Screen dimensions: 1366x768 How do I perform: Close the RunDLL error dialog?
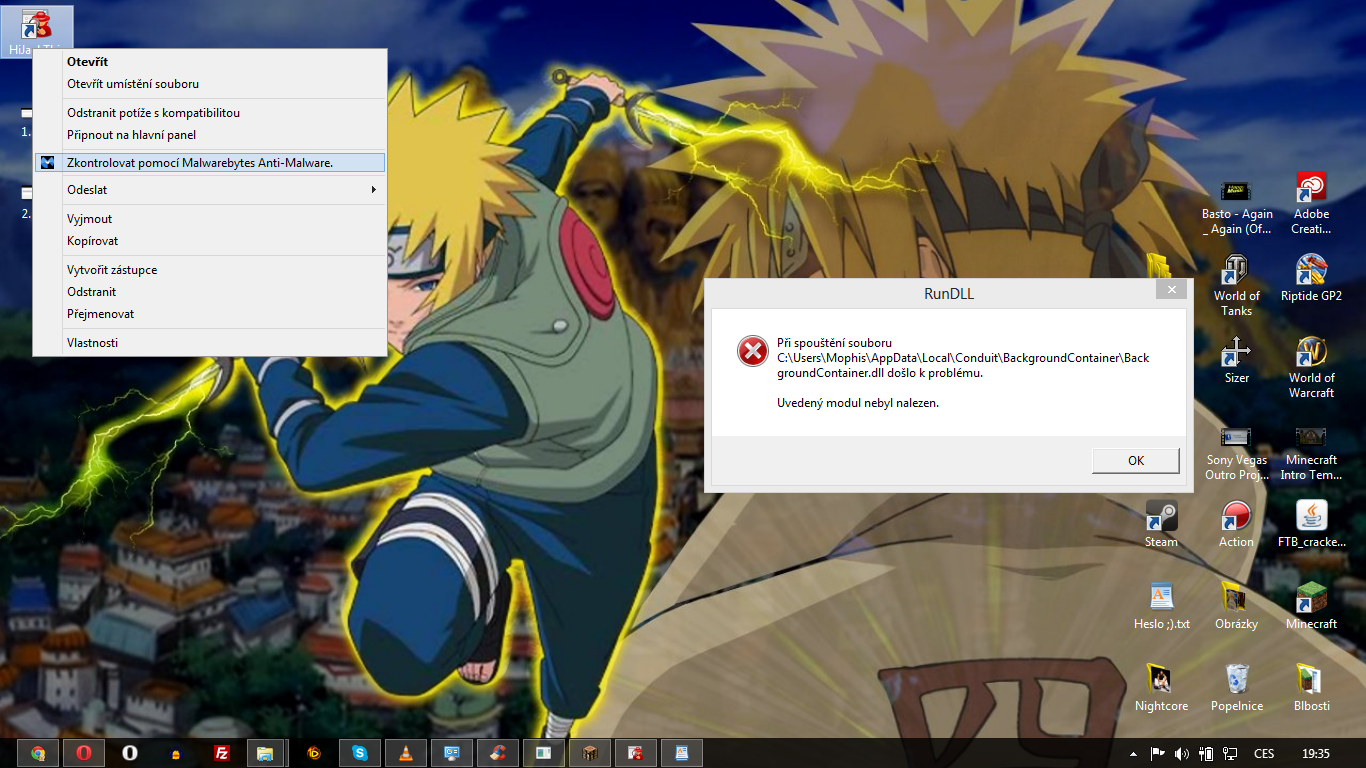(x=1170, y=290)
